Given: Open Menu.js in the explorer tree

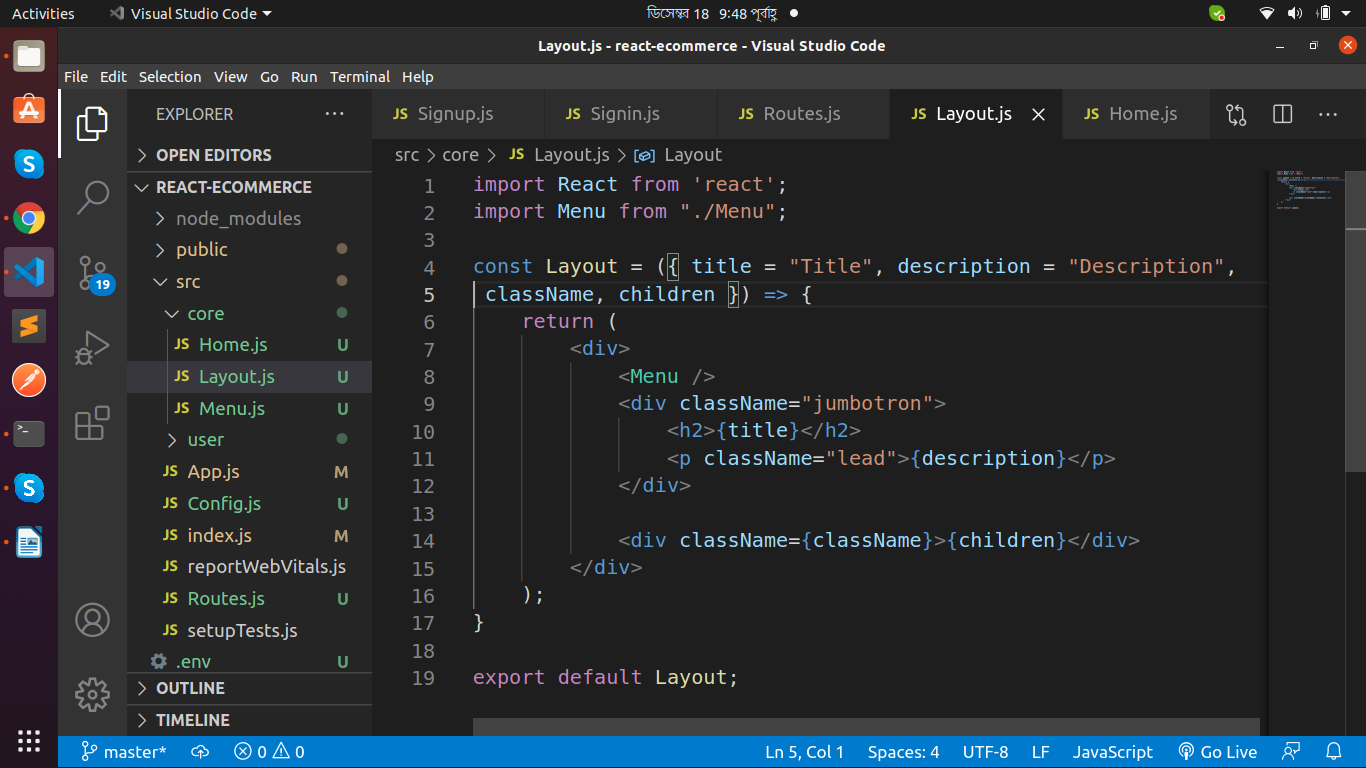Looking at the screenshot, I should [231, 408].
